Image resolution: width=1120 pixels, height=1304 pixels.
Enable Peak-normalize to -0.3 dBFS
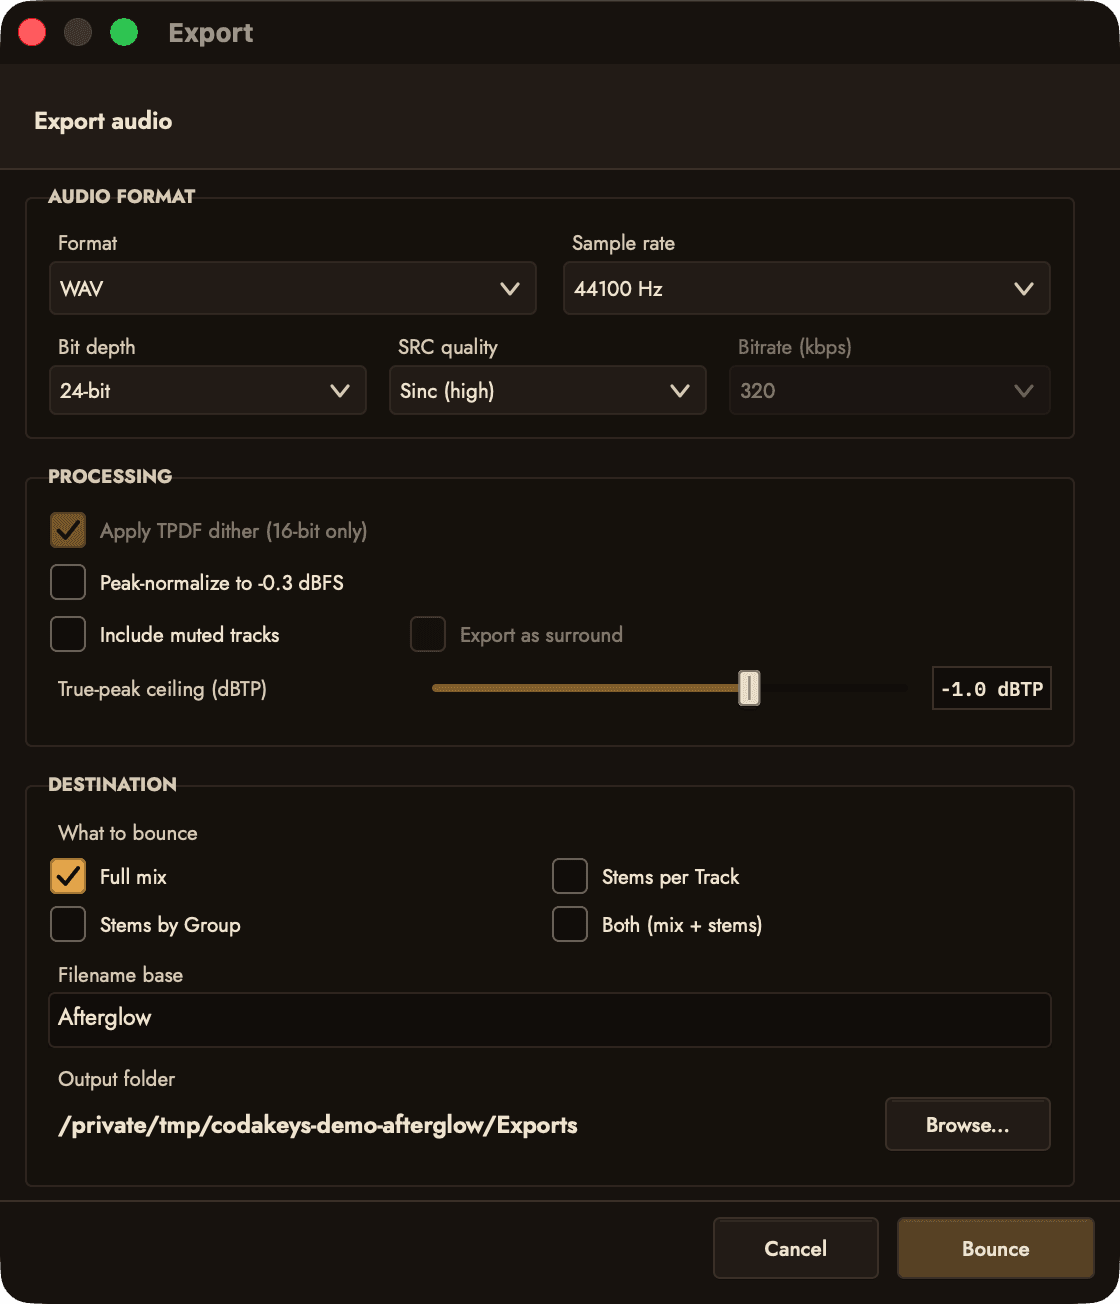[x=68, y=582]
